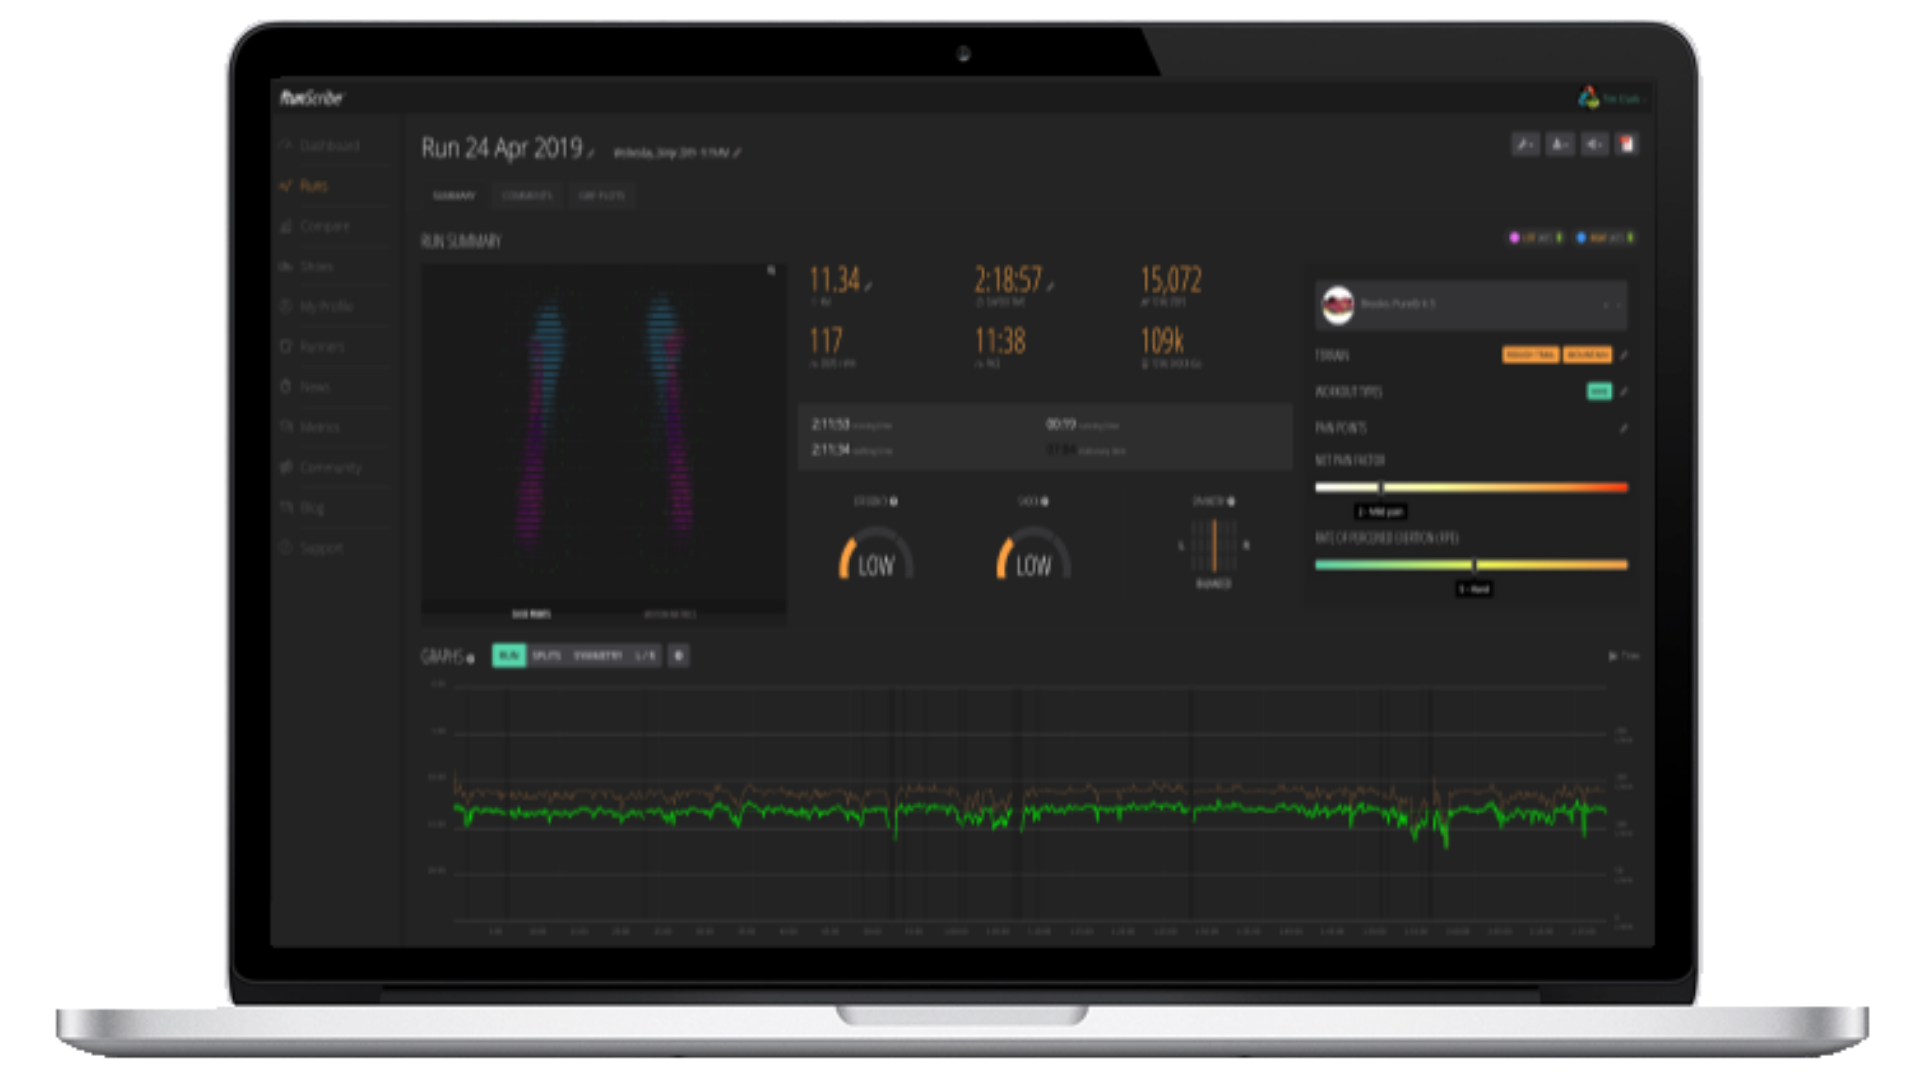
Task: Open the share megaphone dropdown
Action: coord(1594,145)
